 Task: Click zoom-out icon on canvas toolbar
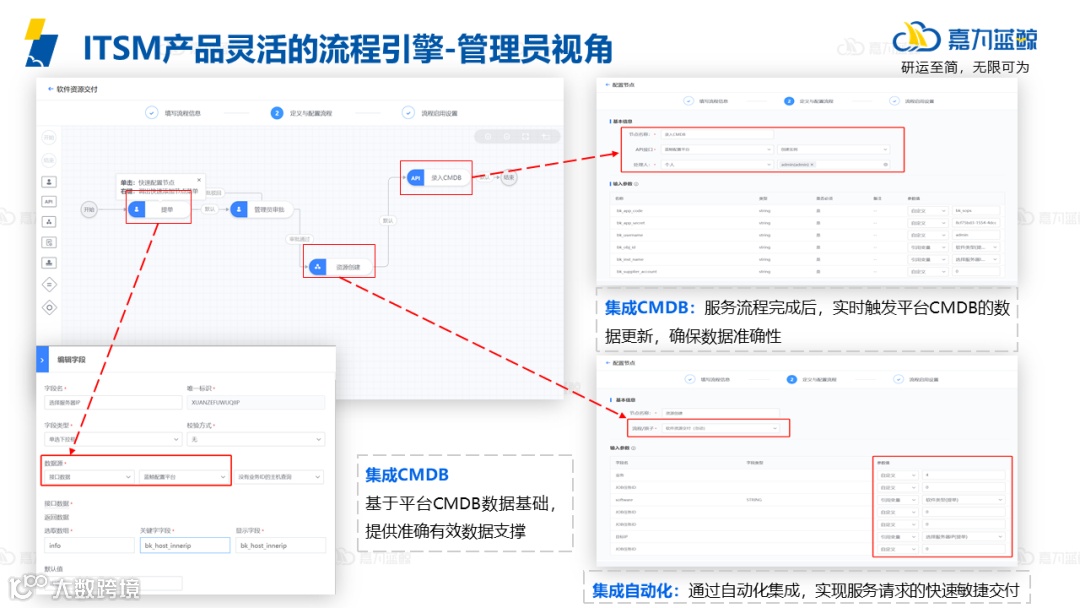pyautogui.click(x=508, y=136)
